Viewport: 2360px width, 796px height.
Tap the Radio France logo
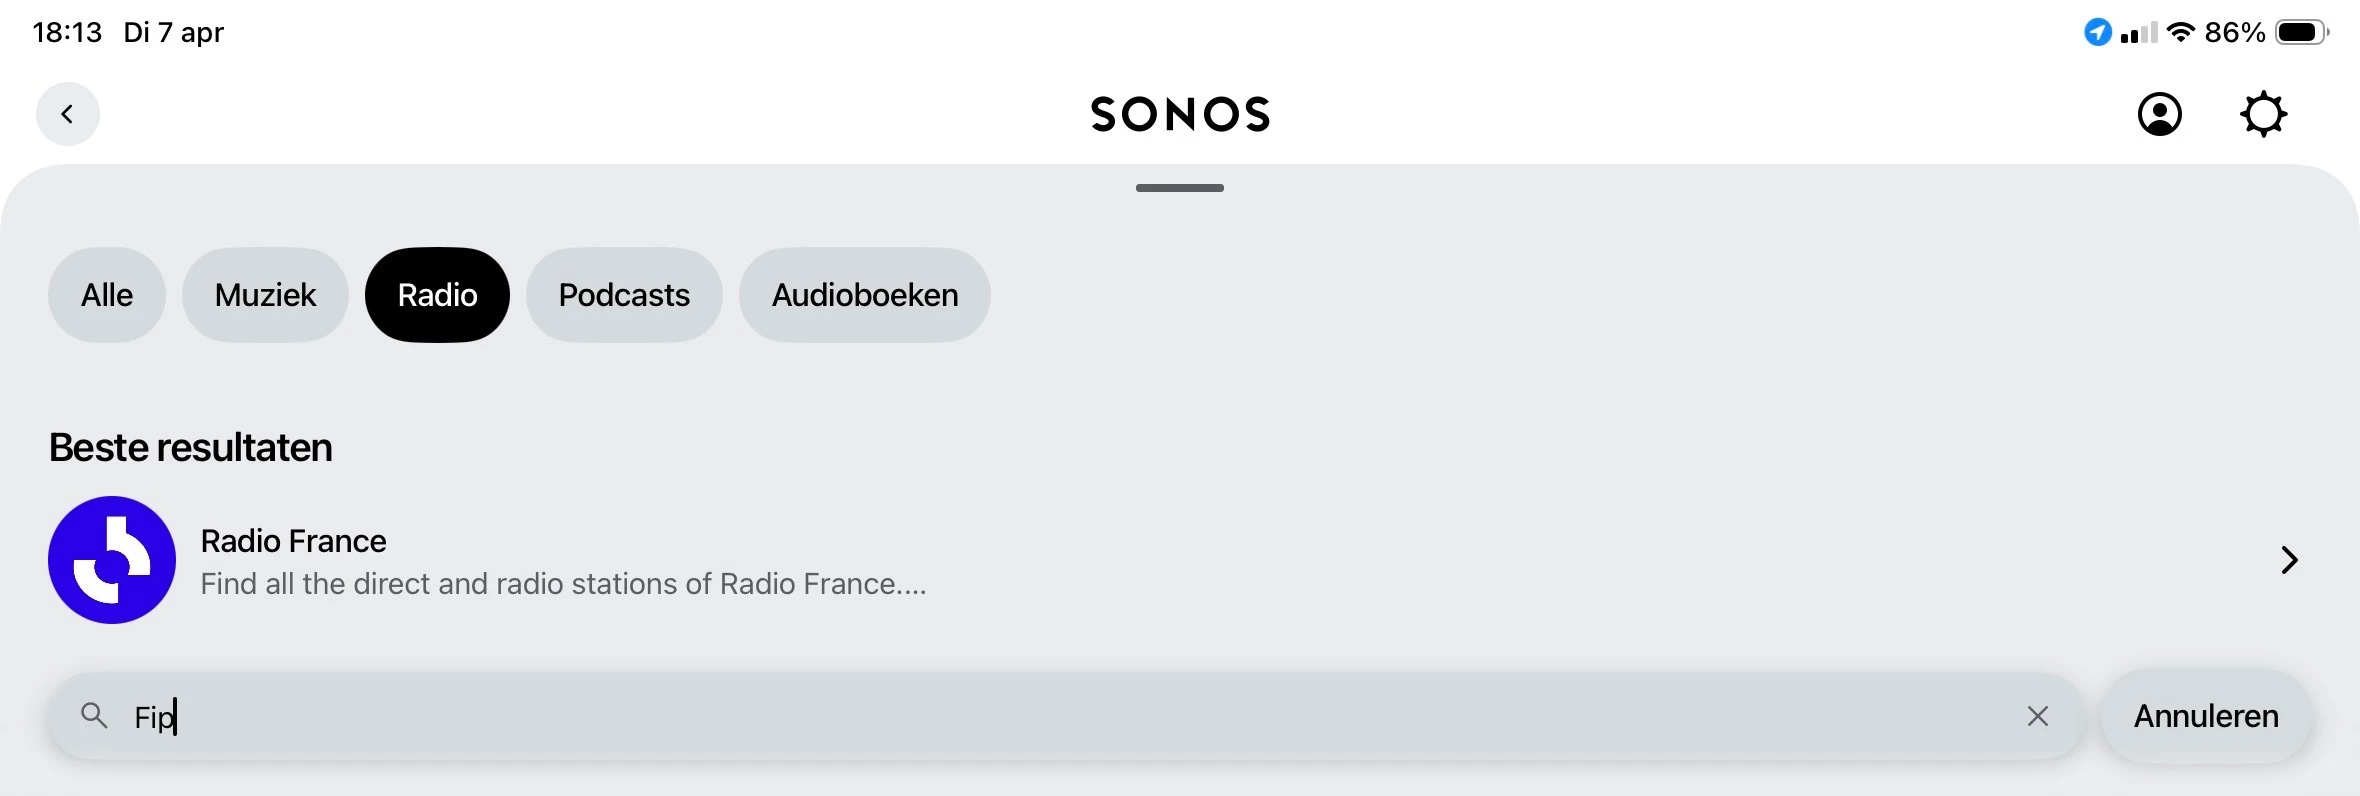112,560
